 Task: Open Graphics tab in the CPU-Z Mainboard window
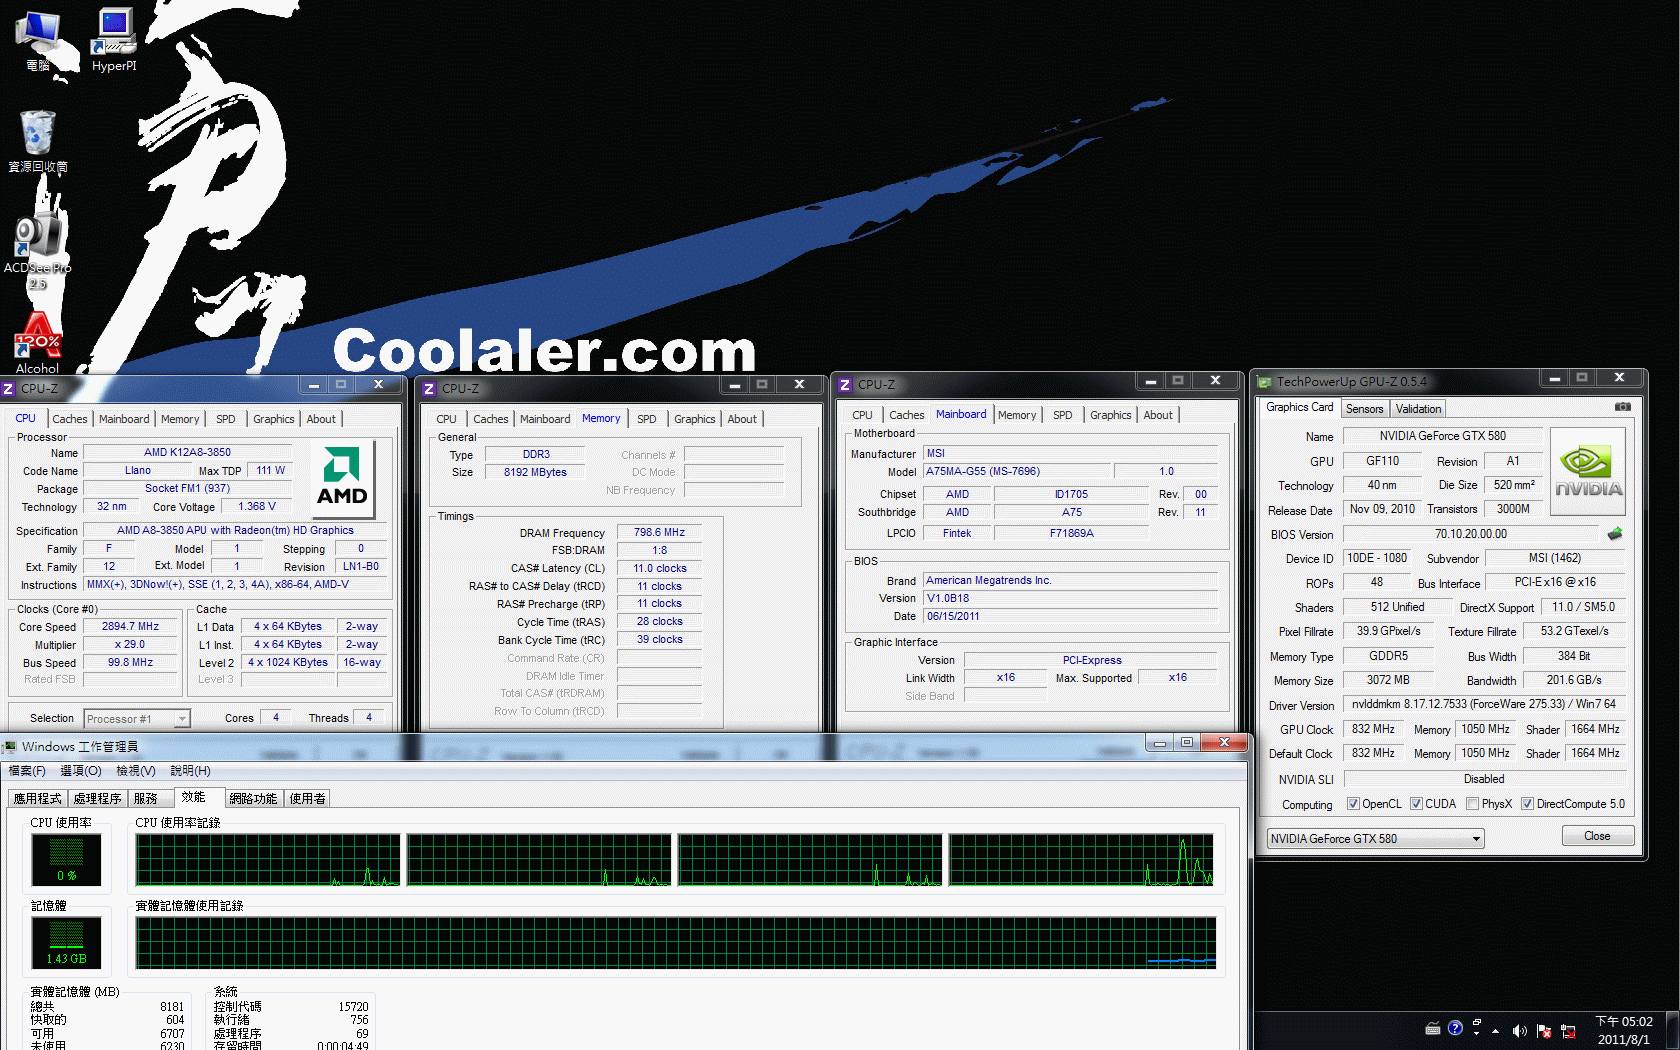click(x=1110, y=415)
